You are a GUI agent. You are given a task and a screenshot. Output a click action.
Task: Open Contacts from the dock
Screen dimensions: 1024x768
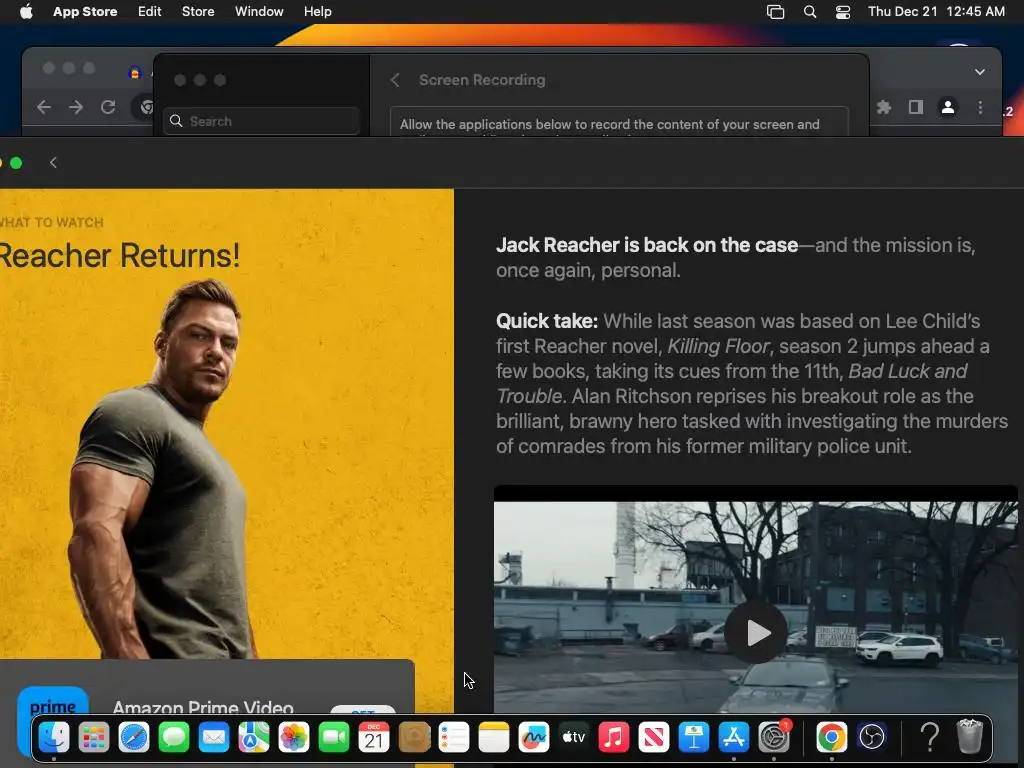point(414,738)
